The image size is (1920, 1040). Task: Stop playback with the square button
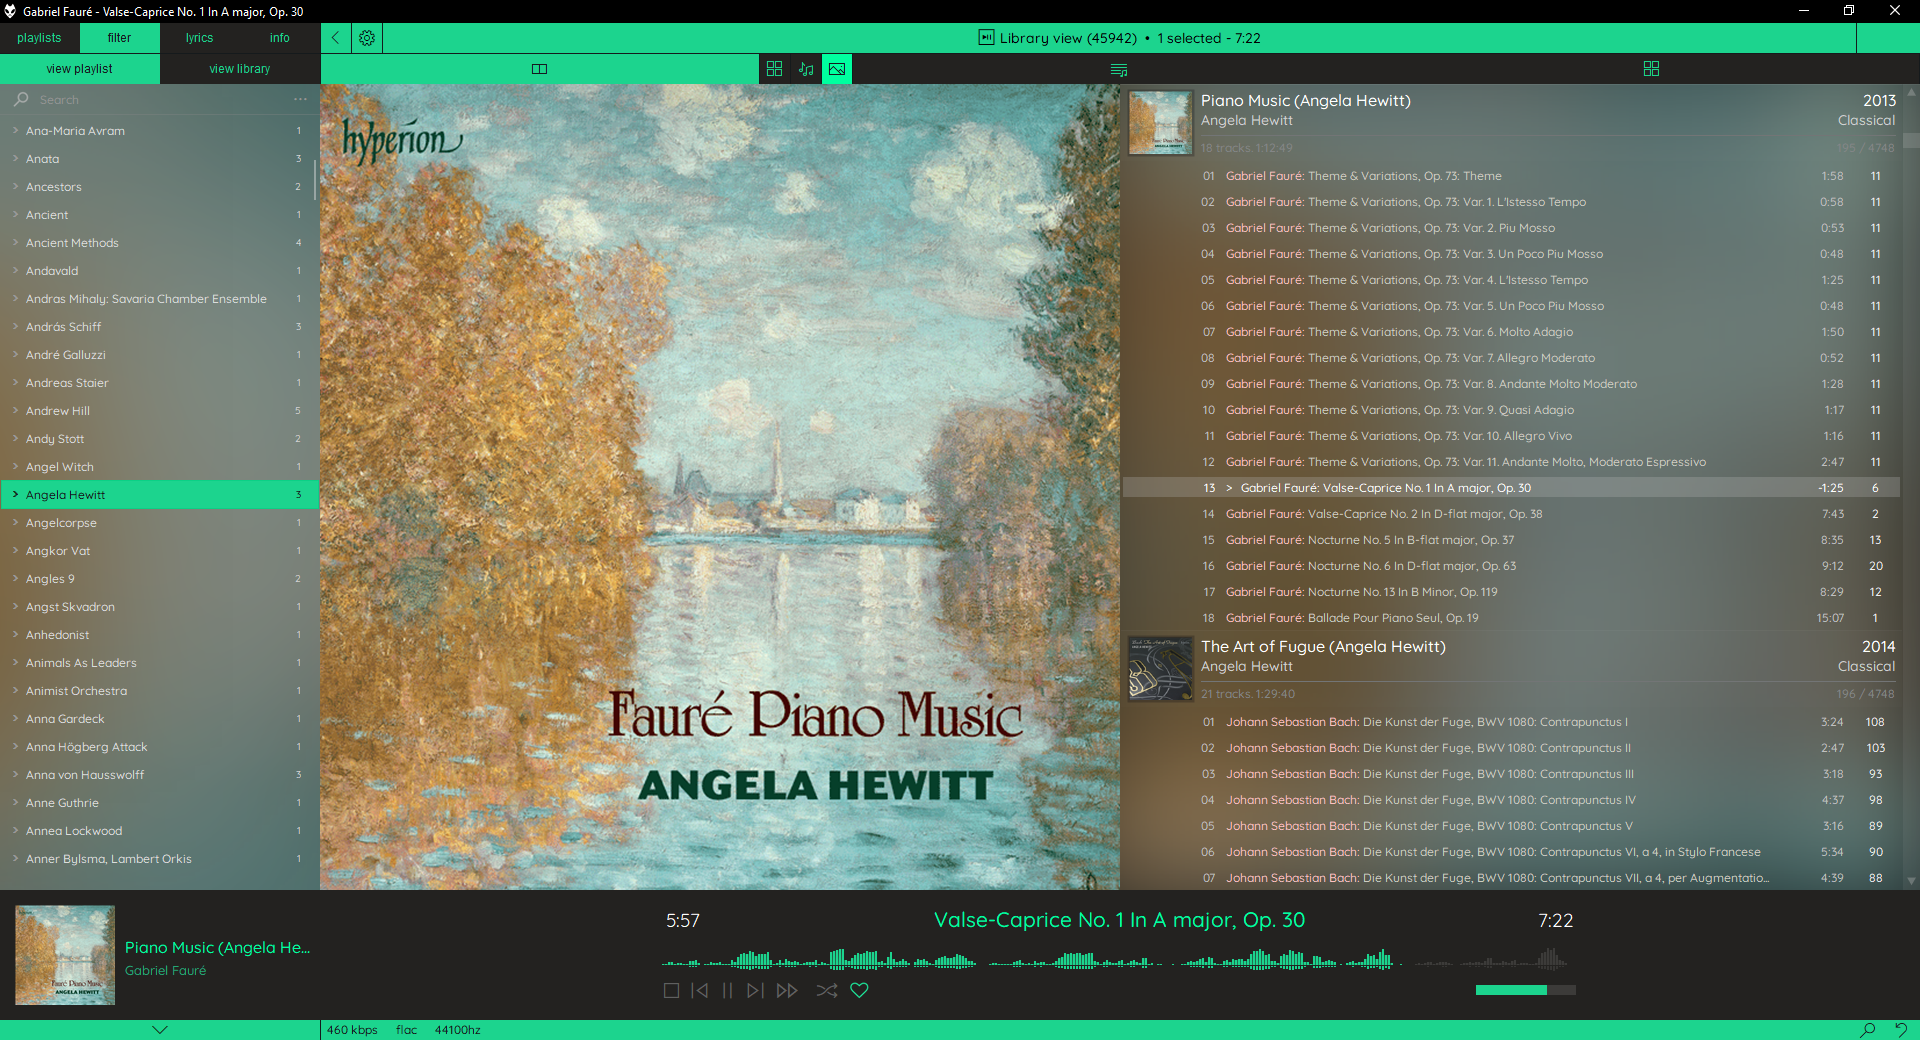click(671, 991)
